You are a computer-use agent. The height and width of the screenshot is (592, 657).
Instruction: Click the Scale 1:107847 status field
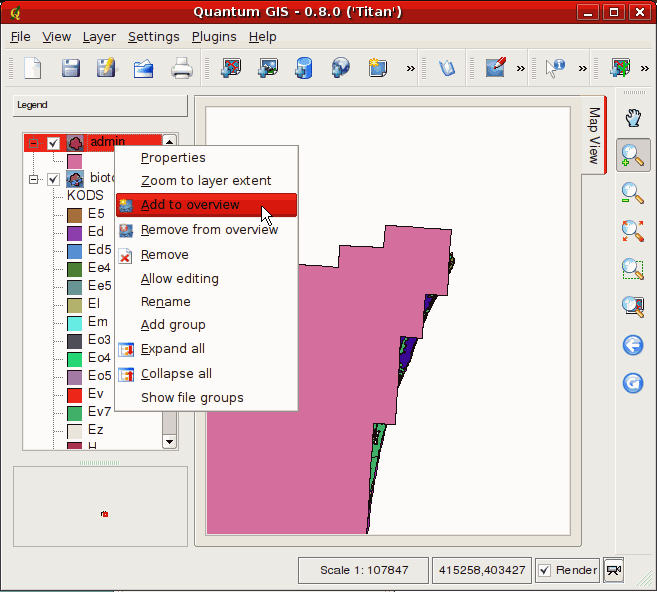(x=363, y=570)
